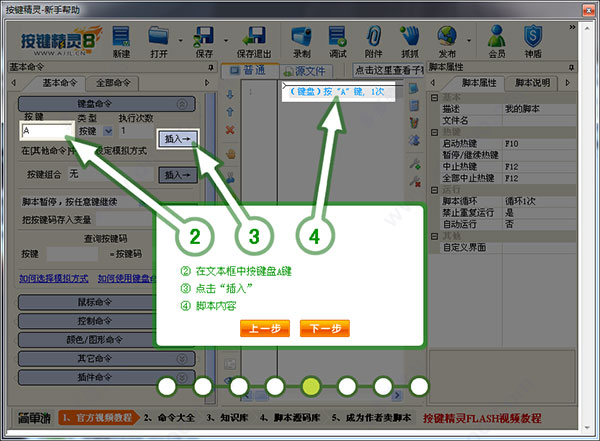Click the wrench with green plus icon
Viewport: 600px width, 441px height.
click(x=415, y=164)
